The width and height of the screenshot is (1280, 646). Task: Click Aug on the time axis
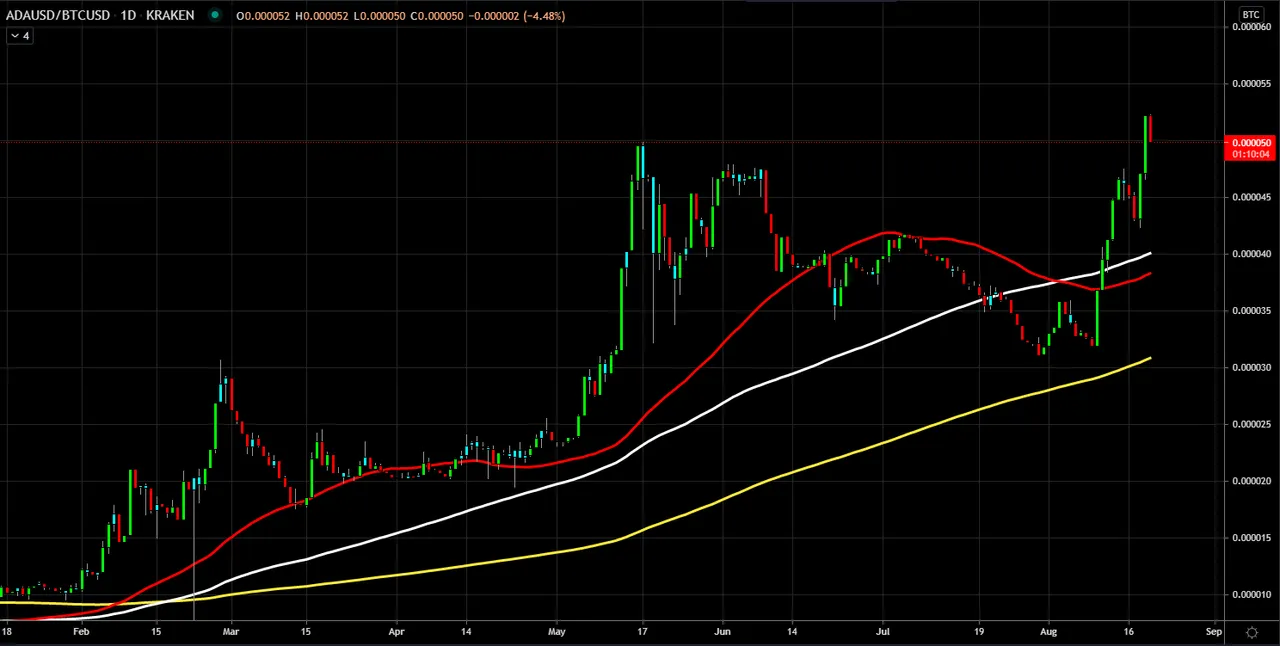tap(1048, 632)
